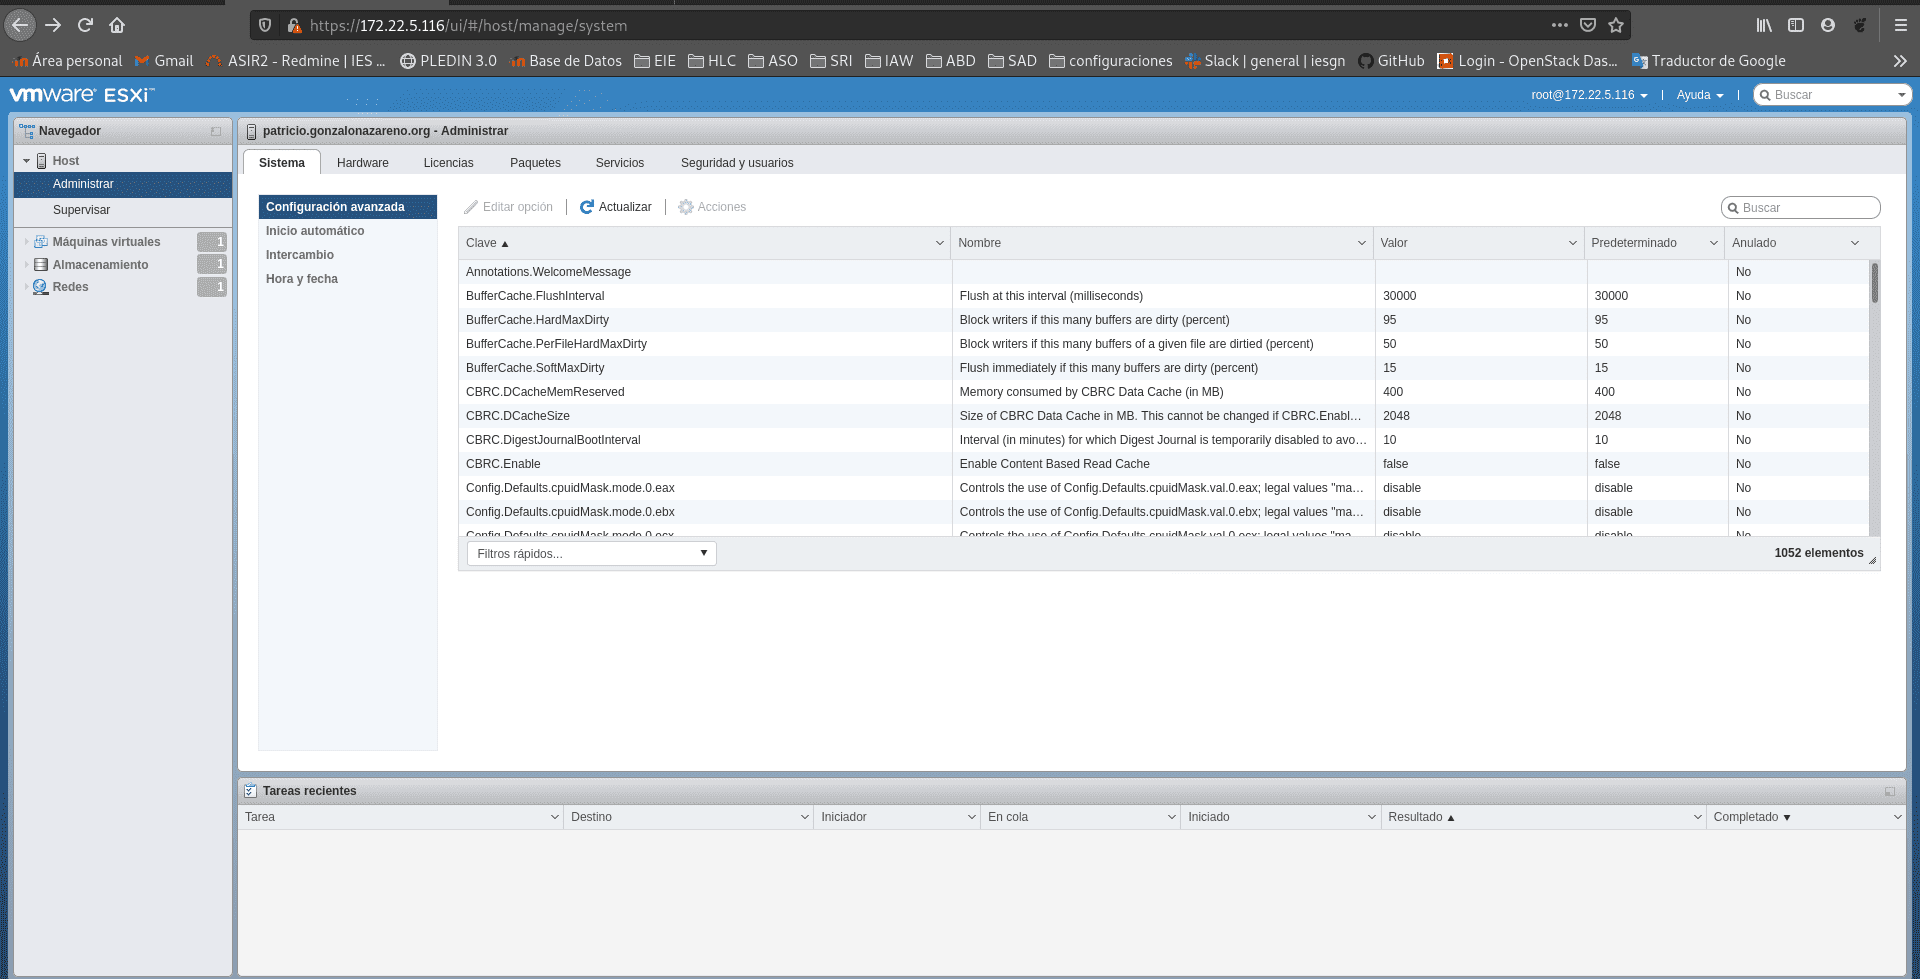Open the browser home page icon
Image resolution: width=1920 pixels, height=979 pixels.
coord(117,25)
